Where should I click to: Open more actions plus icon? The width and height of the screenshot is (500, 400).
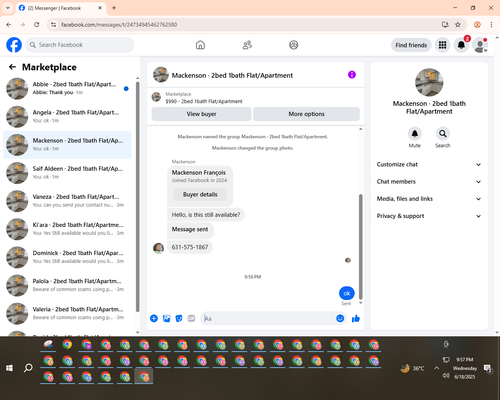pyautogui.click(x=154, y=318)
